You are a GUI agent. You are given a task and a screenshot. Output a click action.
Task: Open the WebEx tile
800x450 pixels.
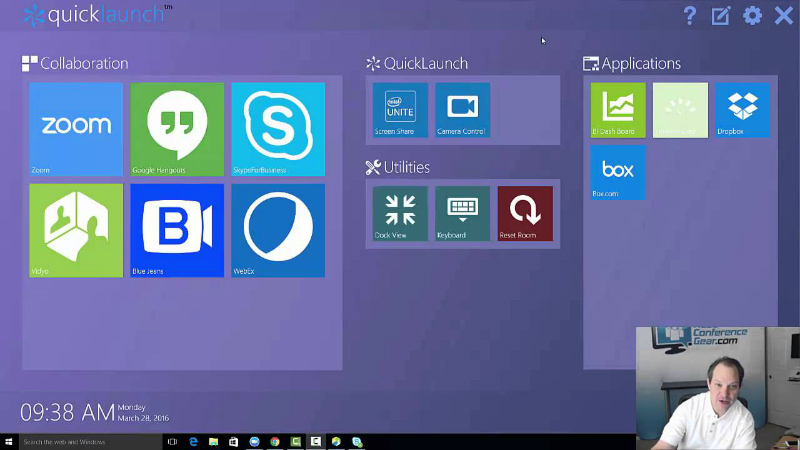click(278, 229)
